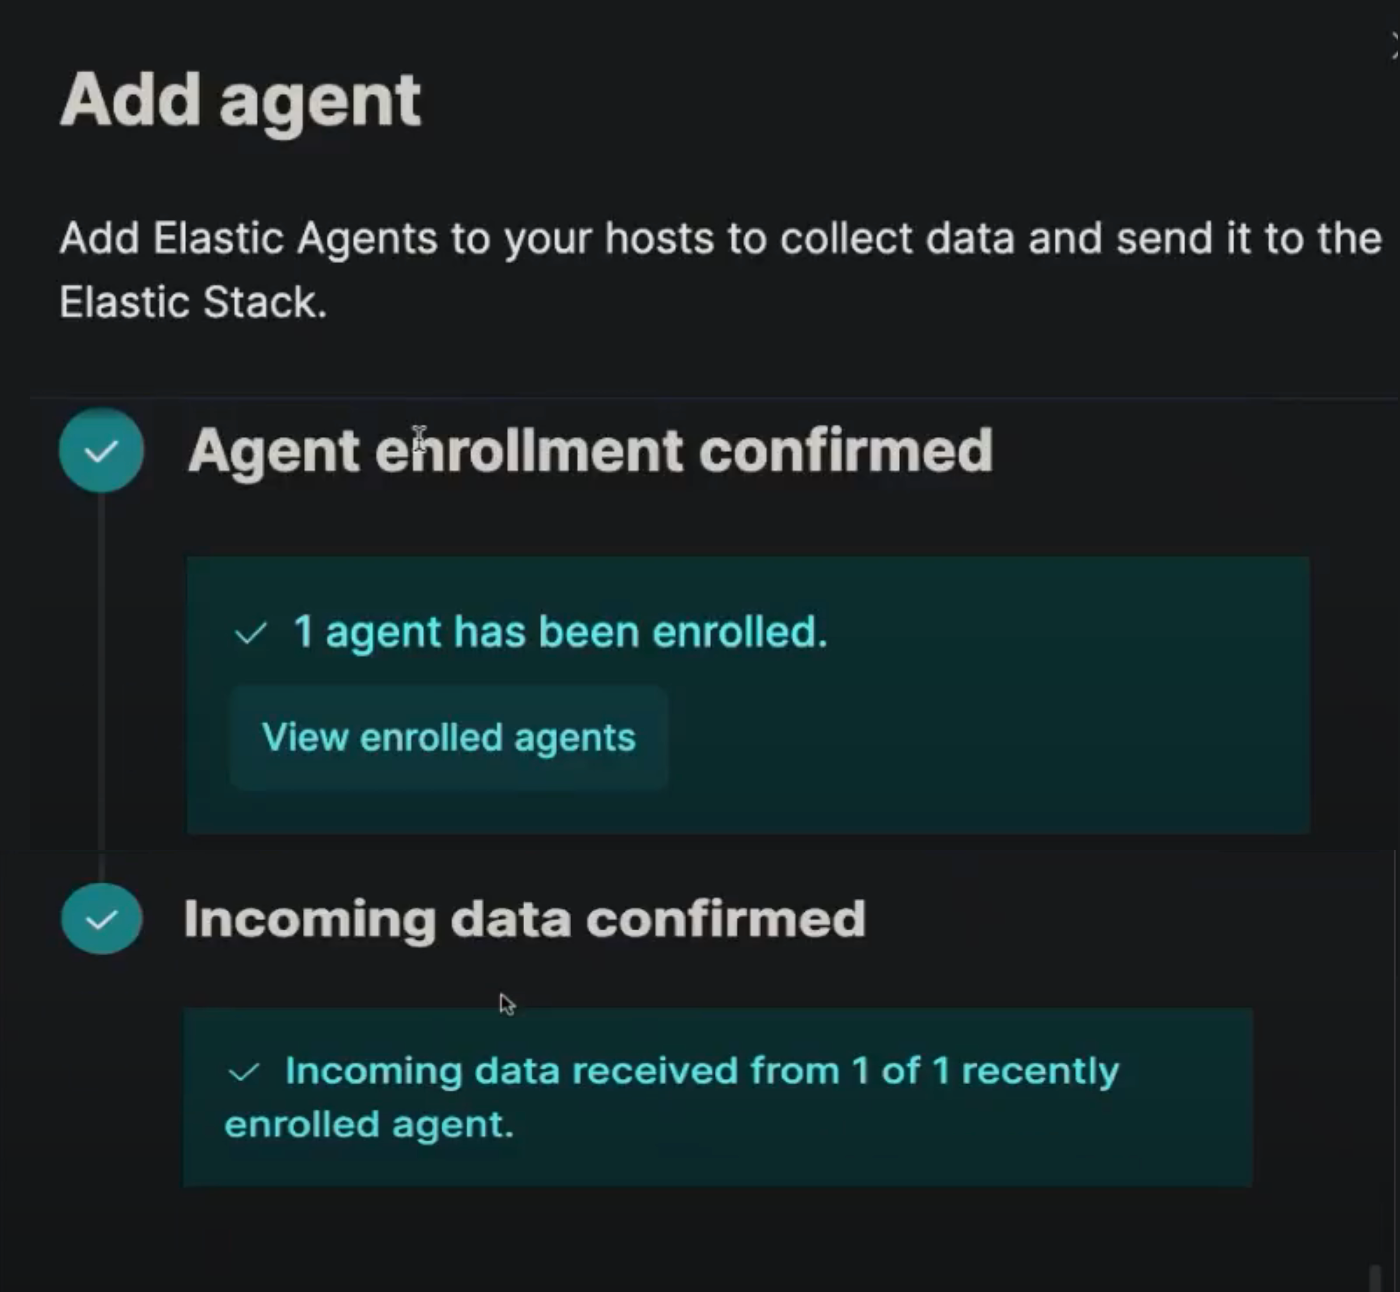Open View enrolled agents
The width and height of the screenshot is (1400, 1292).
click(448, 738)
